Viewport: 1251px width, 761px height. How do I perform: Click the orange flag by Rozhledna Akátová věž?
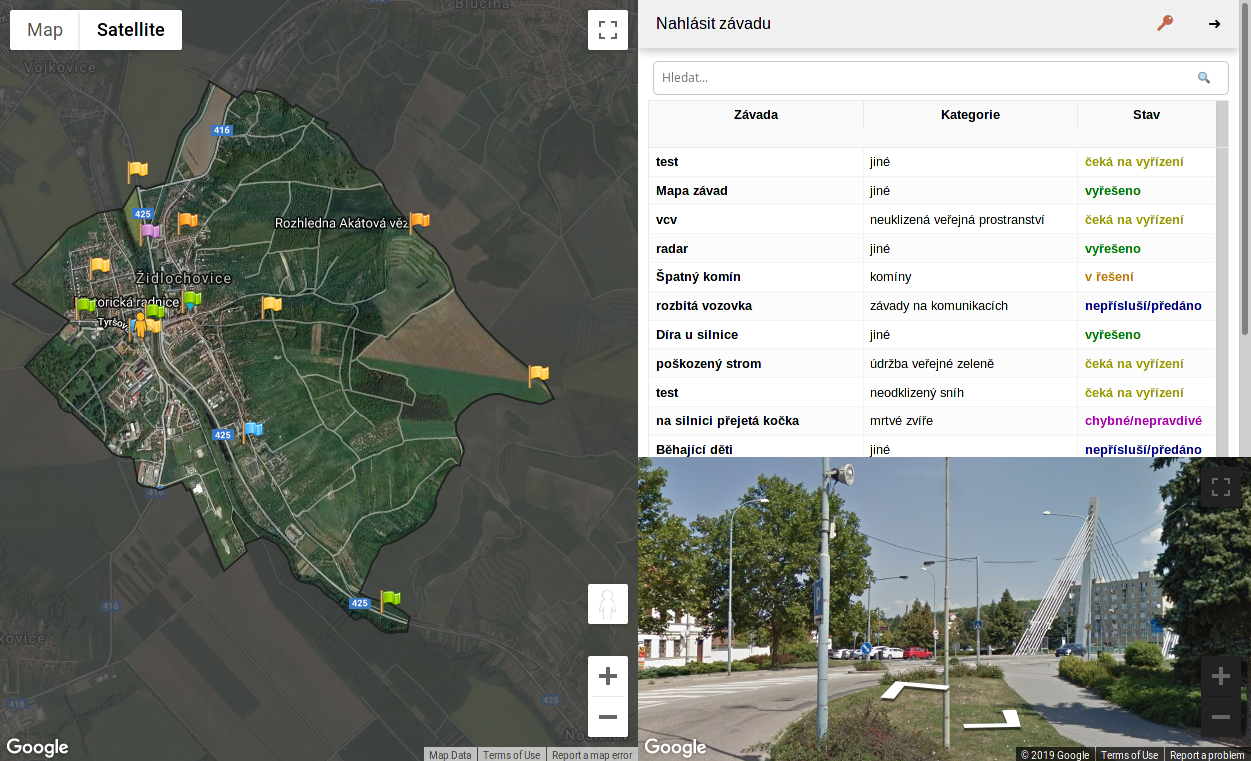click(419, 222)
